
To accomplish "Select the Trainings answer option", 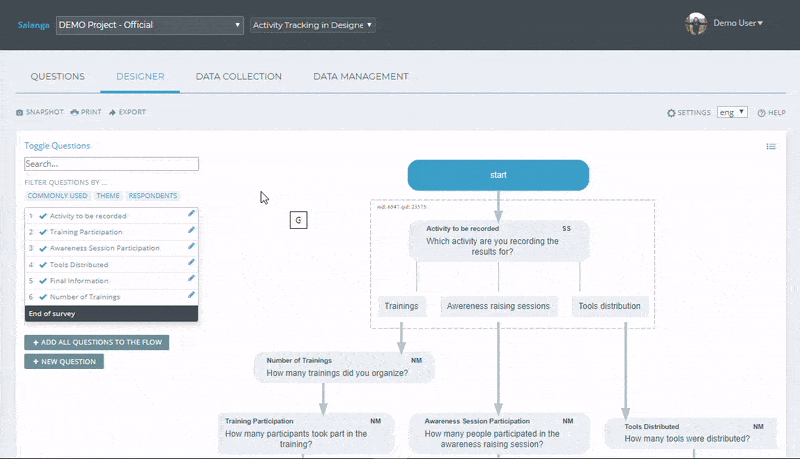I will click(402, 306).
